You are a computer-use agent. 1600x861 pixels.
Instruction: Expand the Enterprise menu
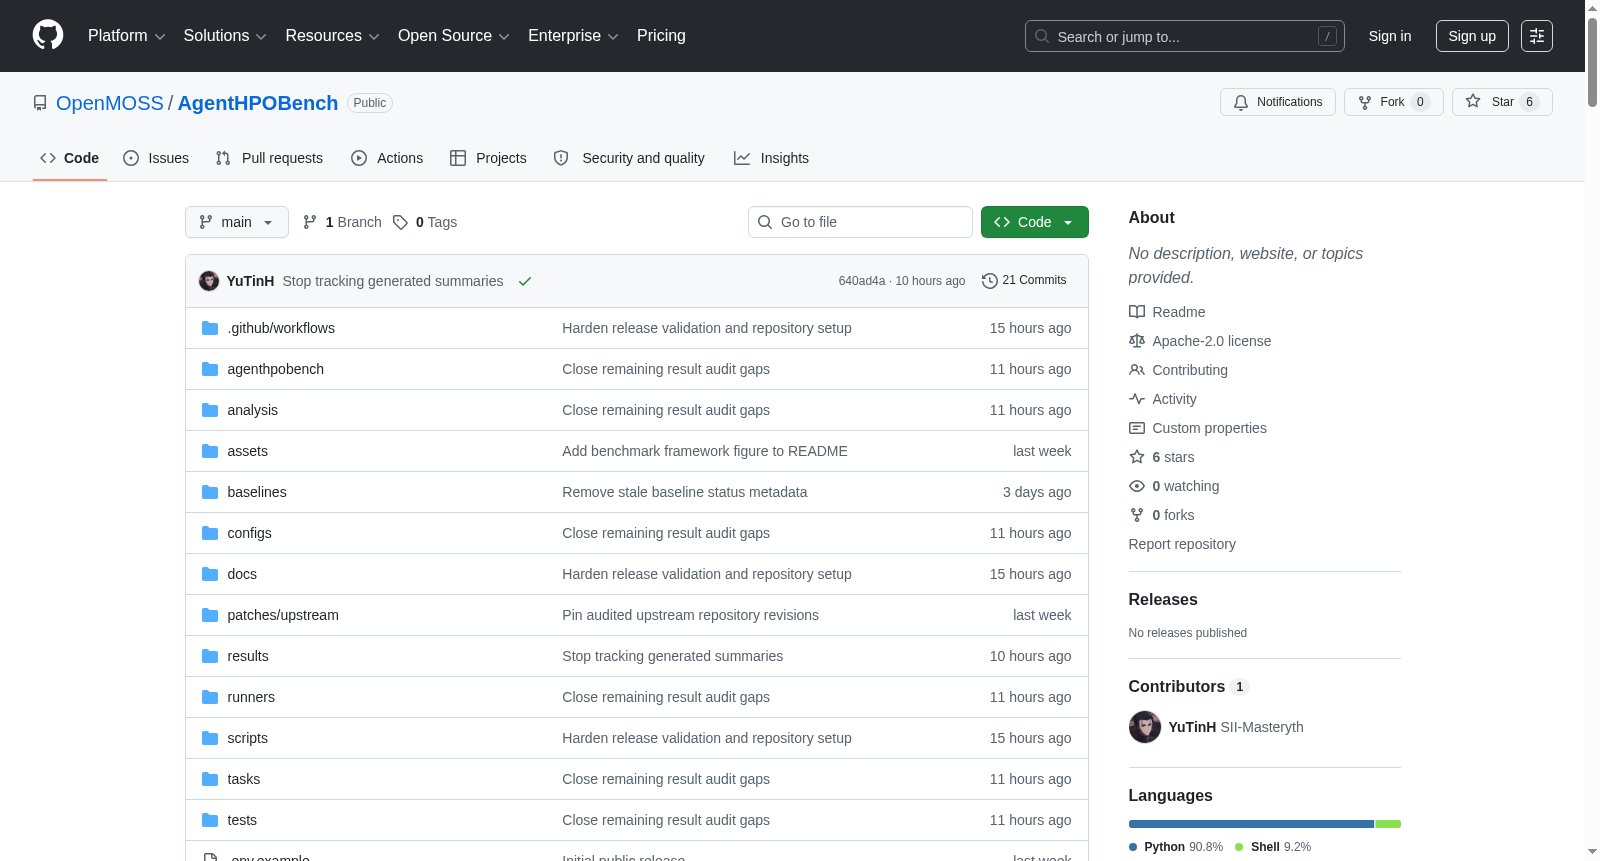pos(573,36)
